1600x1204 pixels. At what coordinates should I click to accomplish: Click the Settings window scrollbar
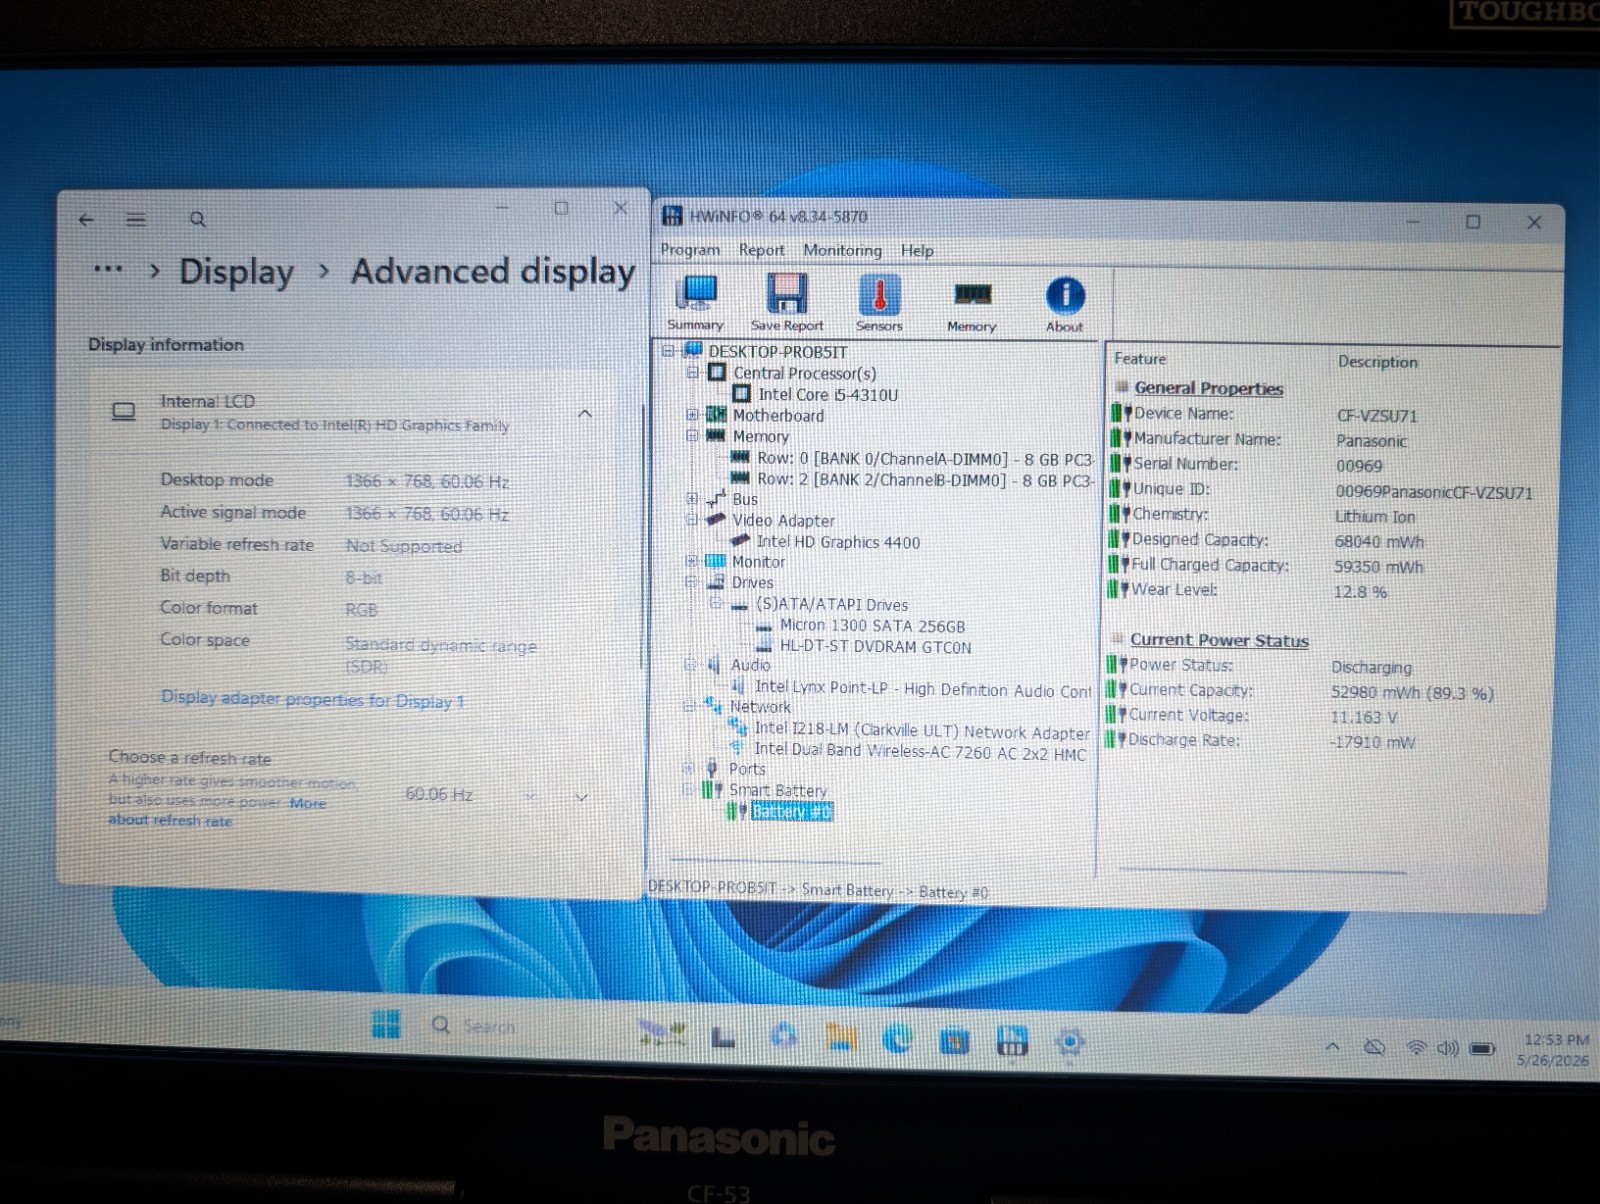(642, 535)
